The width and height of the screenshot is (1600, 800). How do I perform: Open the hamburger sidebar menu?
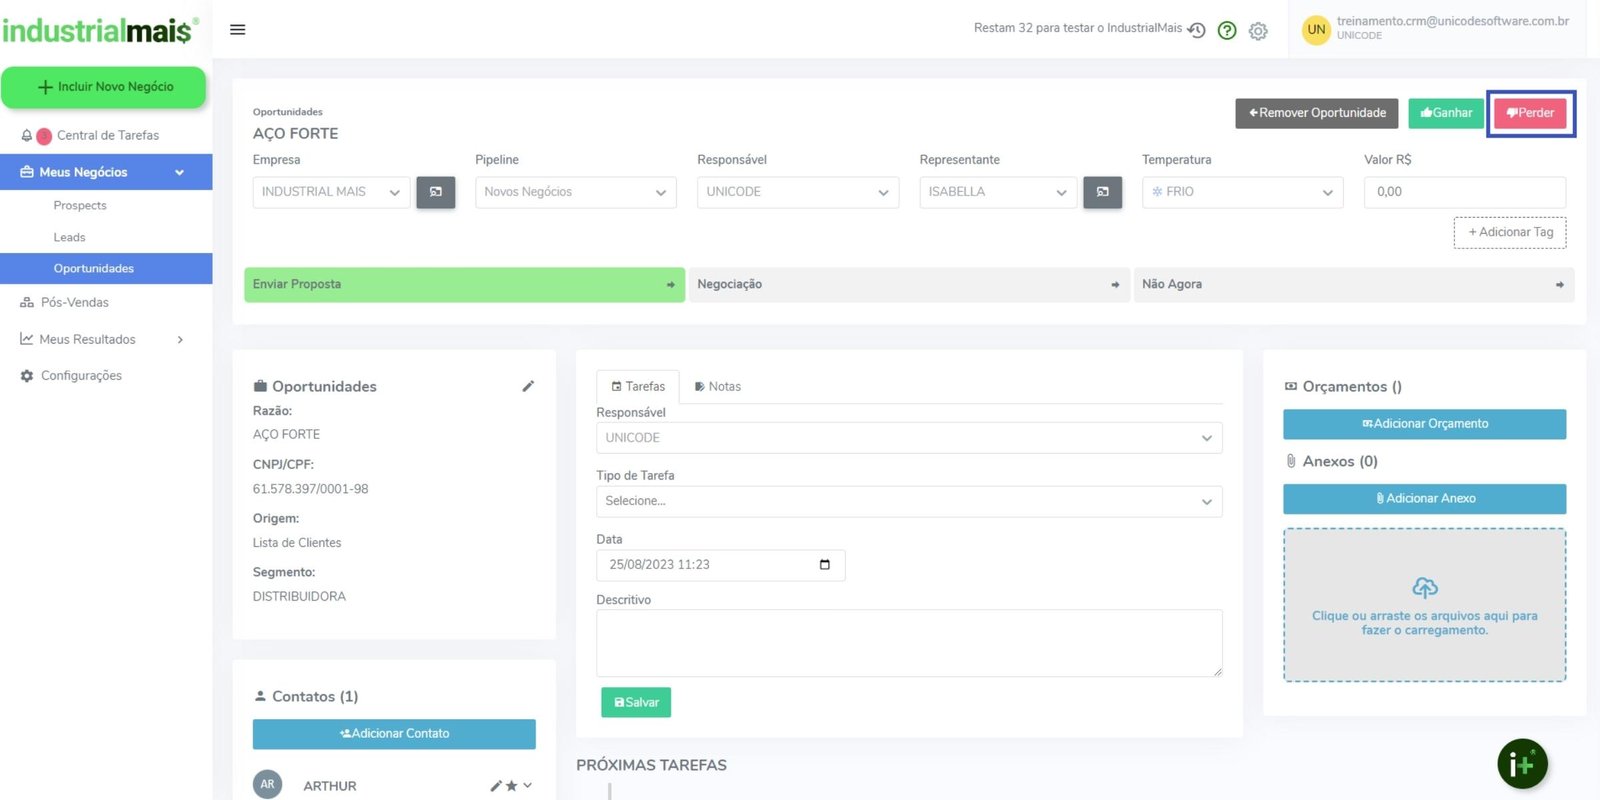tap(237, 30)
